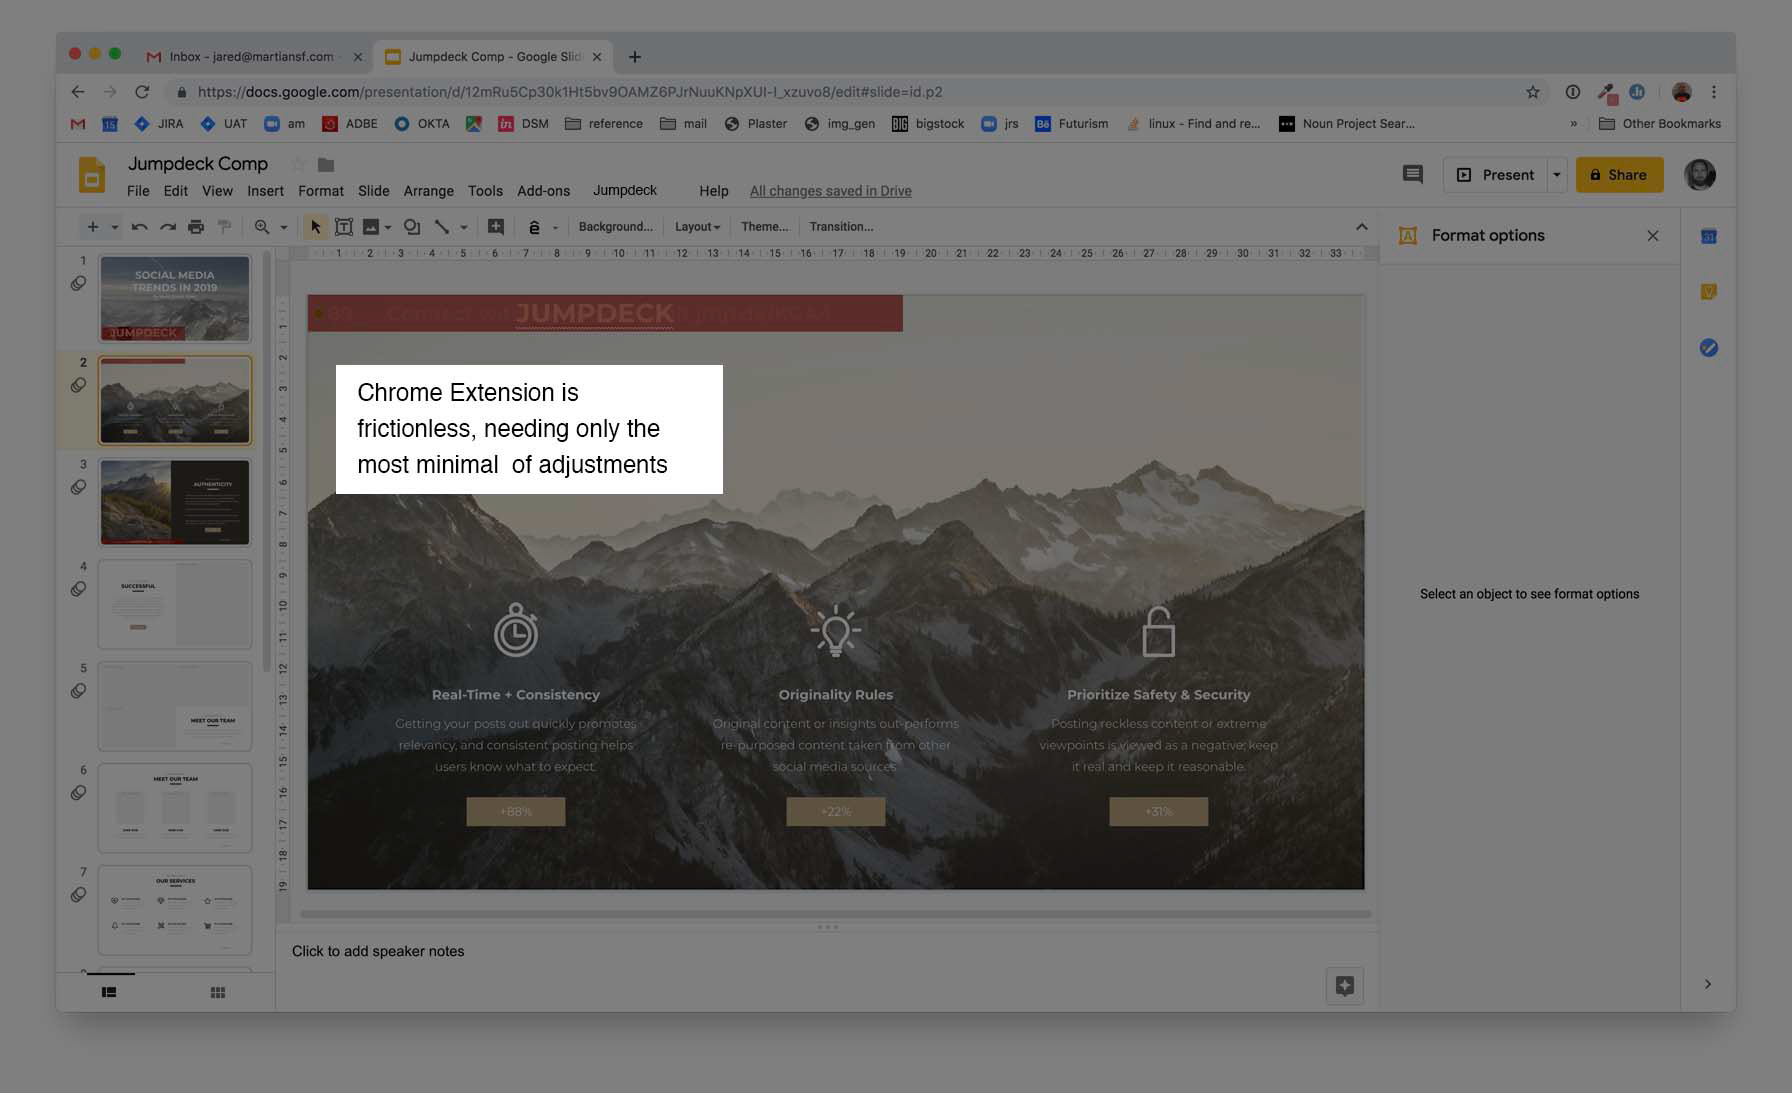Go back using the browser arrow
The width and height of the screenshot is (1792, 1093).
pos(78,92)
